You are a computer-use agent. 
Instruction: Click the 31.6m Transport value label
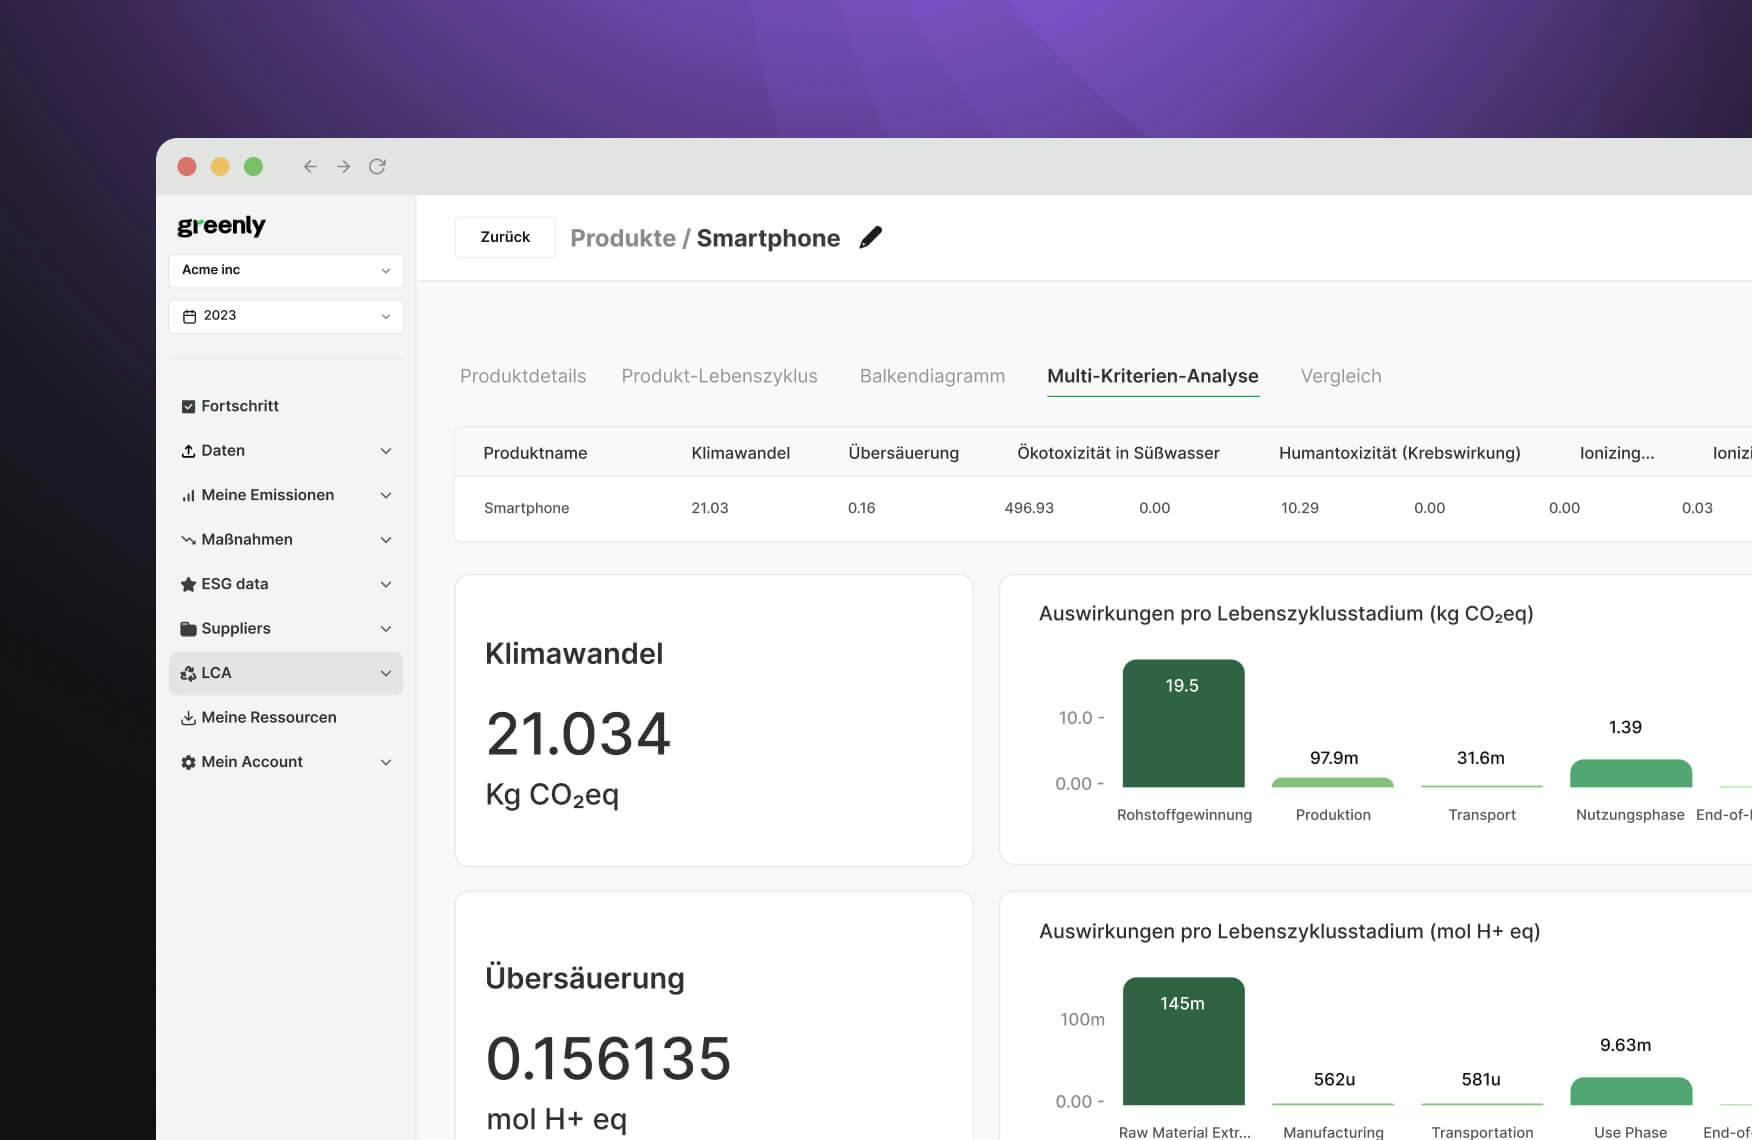click(1481, 758)
